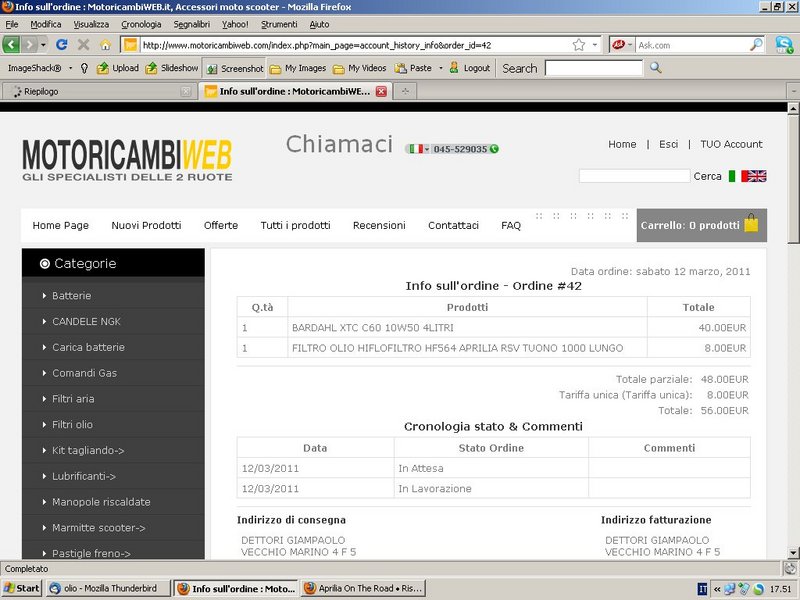Select the Batterie category

tap(71, 295)
